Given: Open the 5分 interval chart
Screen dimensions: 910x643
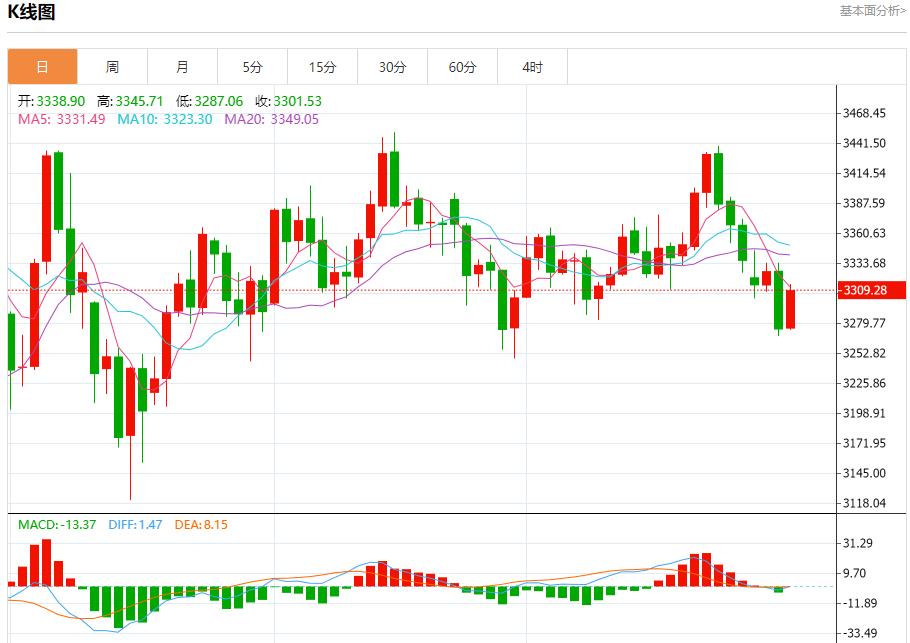Looking at the screenshot, I should click(x=253, y=66).
